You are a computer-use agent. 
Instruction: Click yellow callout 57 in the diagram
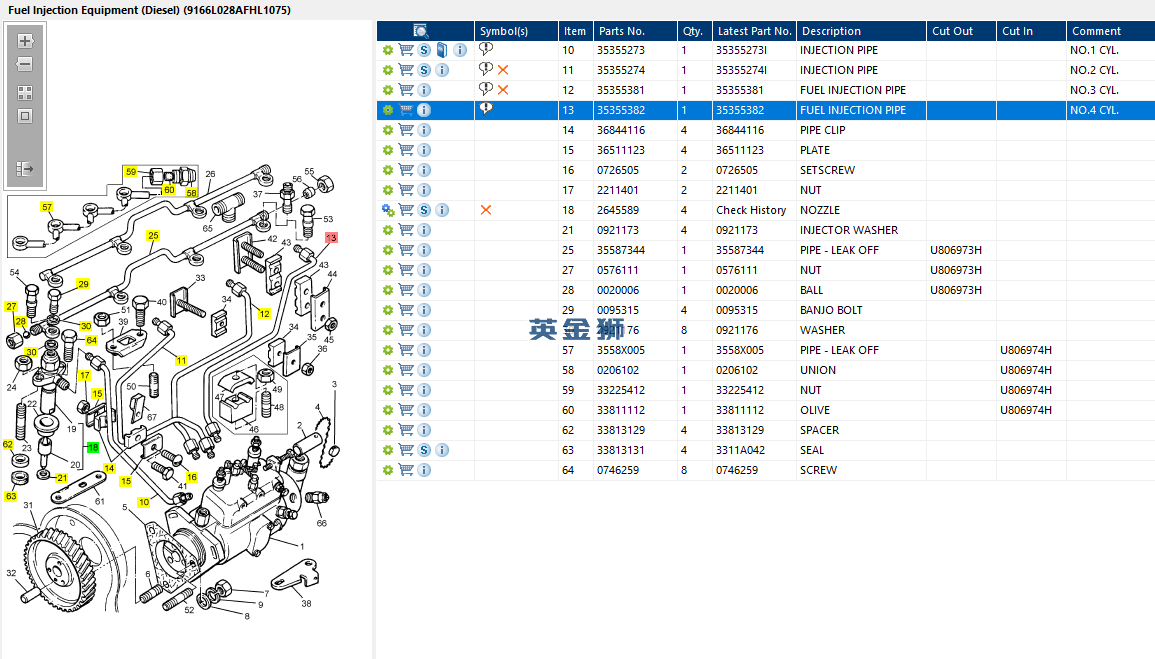[47, 207]
